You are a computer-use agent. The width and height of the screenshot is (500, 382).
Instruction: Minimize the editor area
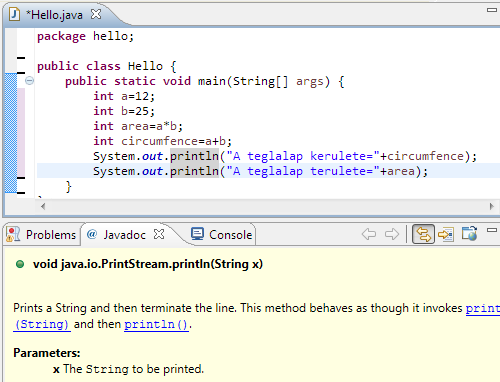coord(492,10)
